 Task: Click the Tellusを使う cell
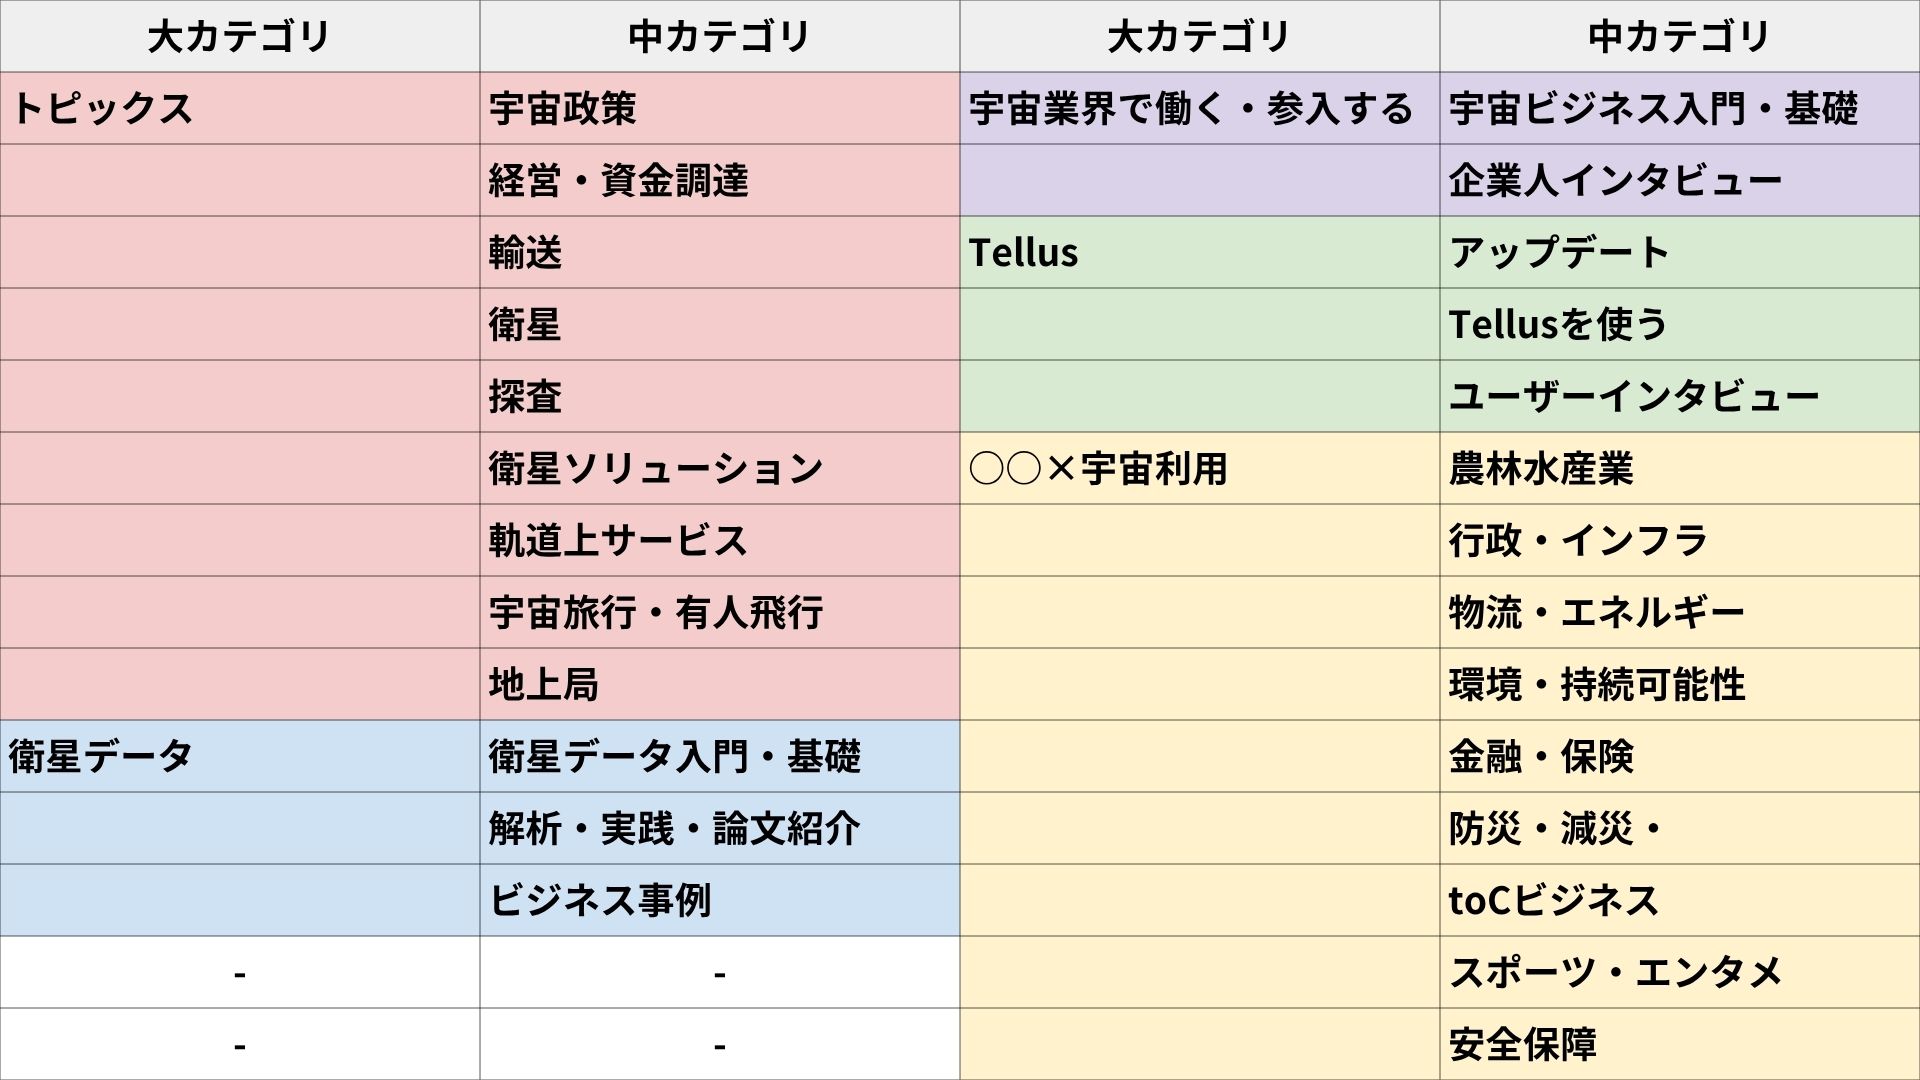tap(1680, 324)
